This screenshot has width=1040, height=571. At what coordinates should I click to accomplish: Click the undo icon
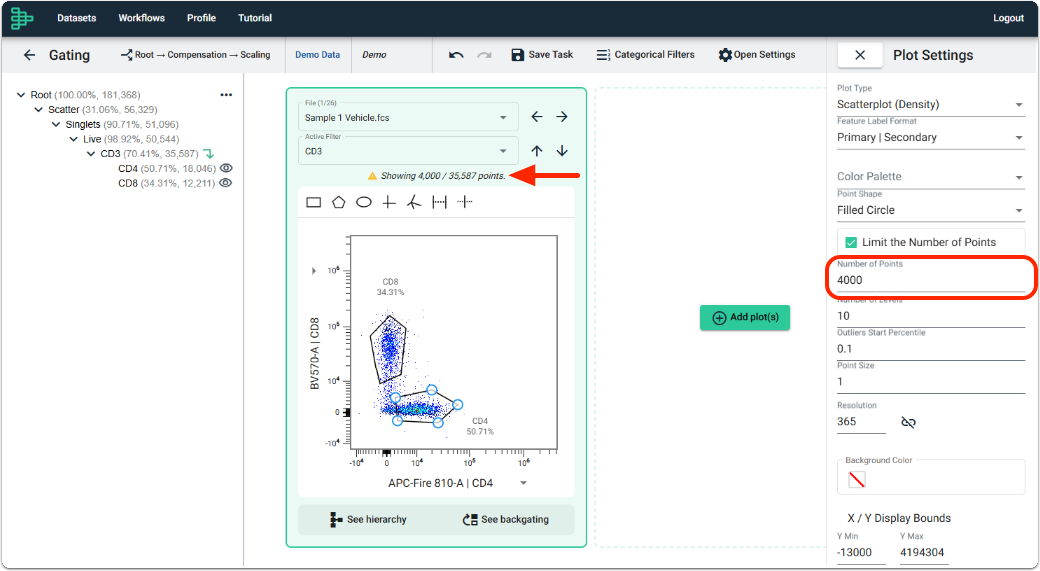point(456,55)
